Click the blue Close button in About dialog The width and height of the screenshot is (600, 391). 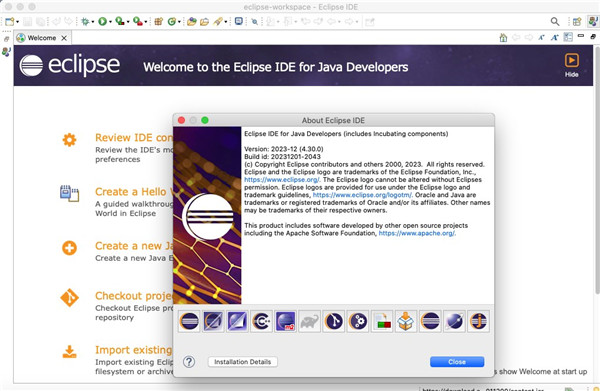pyautogui.click(x=457, y=362)
